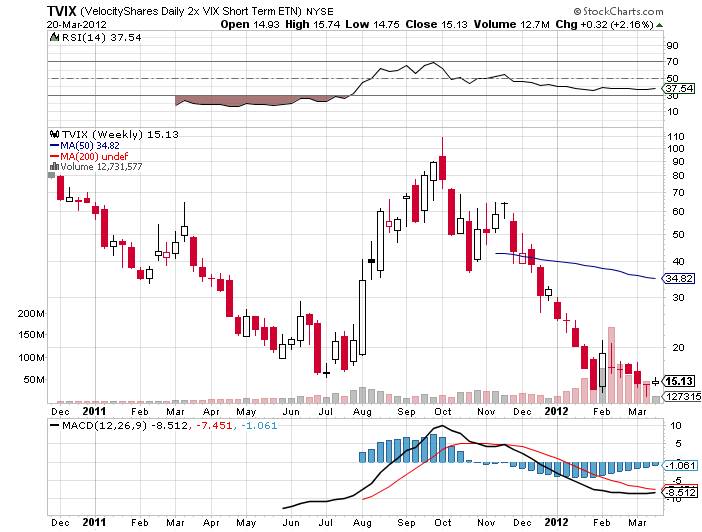Click the 70 label on the RSI axis
702x532 pixels.
pyautogui.click(x=672, y=61)
